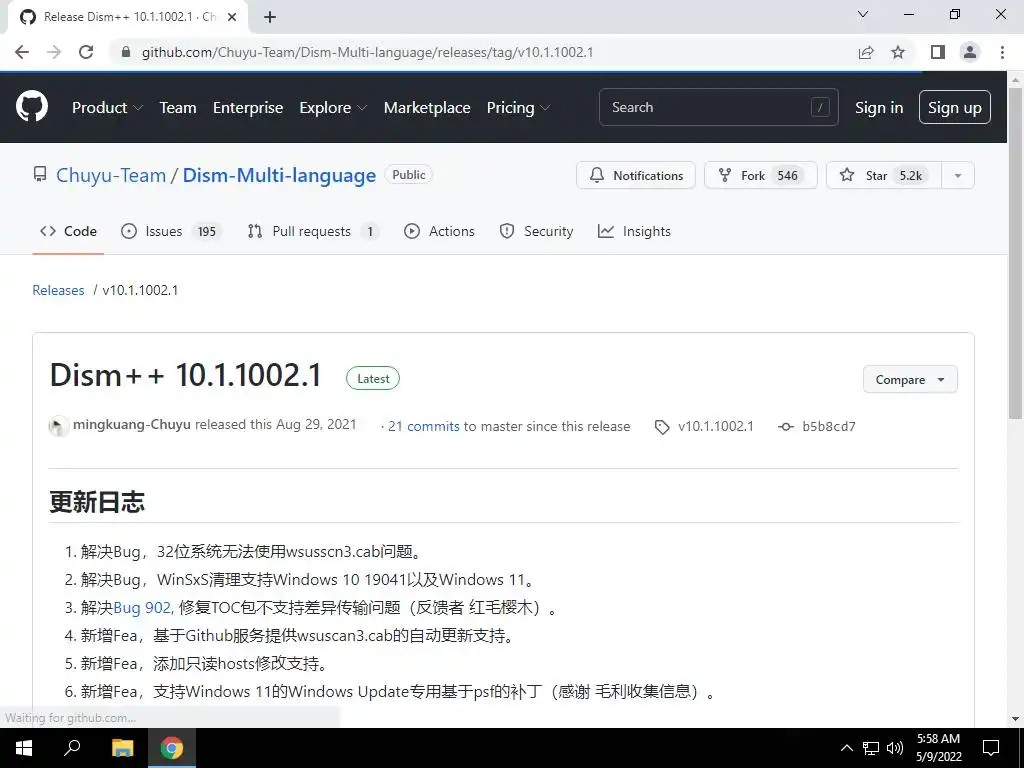Click the tab search chevron in title bar

(x=863, y=14)
